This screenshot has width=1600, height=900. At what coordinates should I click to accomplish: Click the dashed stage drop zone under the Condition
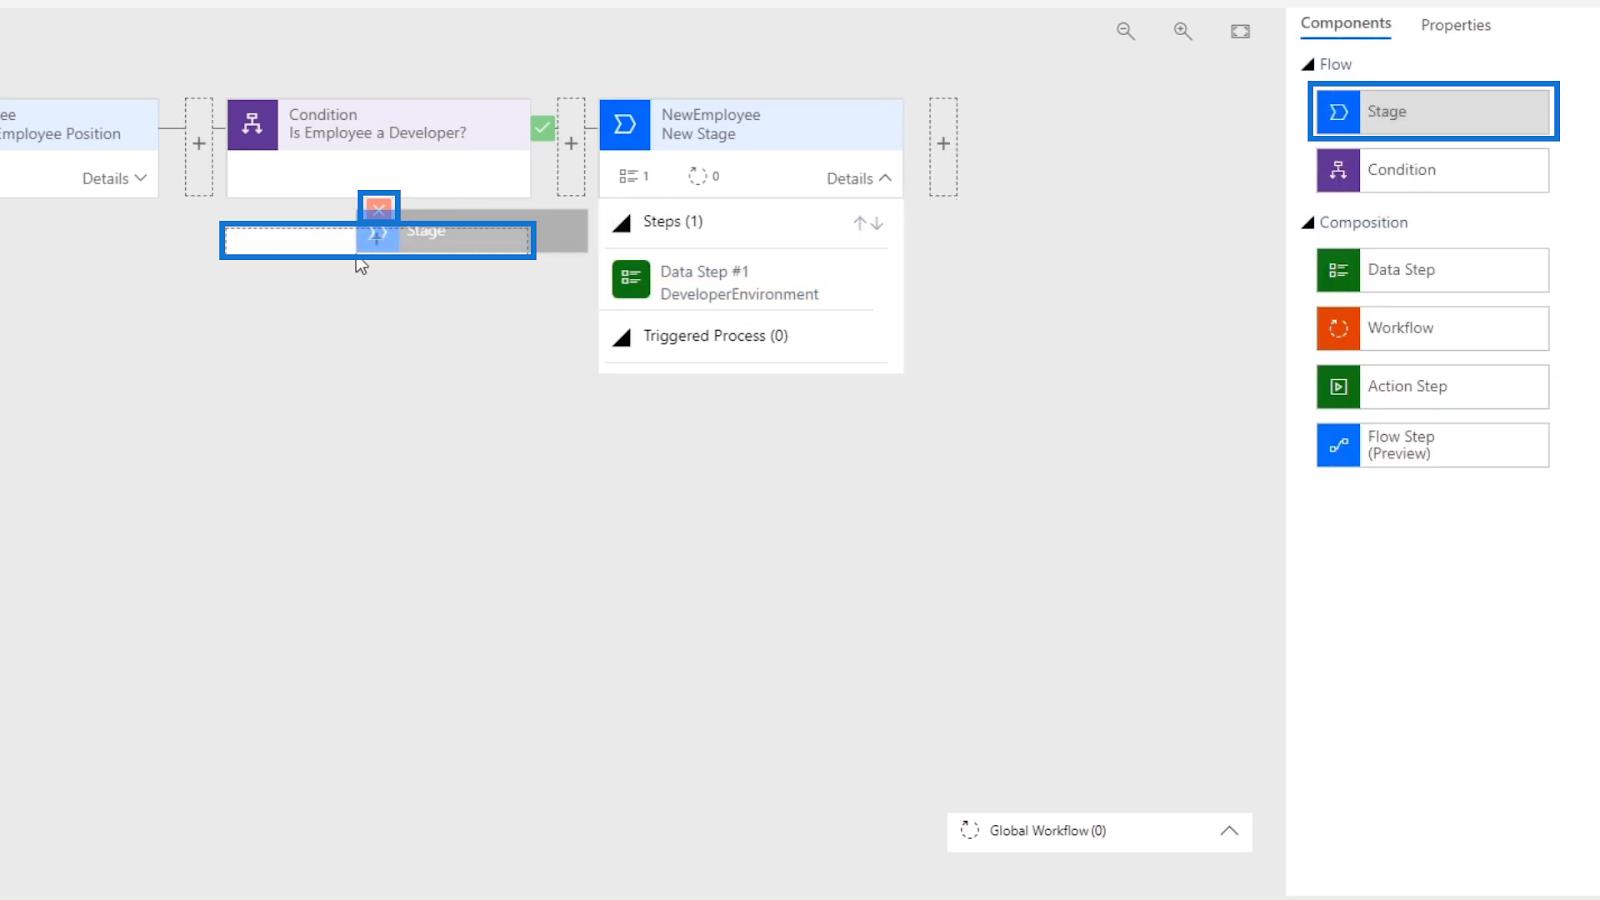click(377, 240)
